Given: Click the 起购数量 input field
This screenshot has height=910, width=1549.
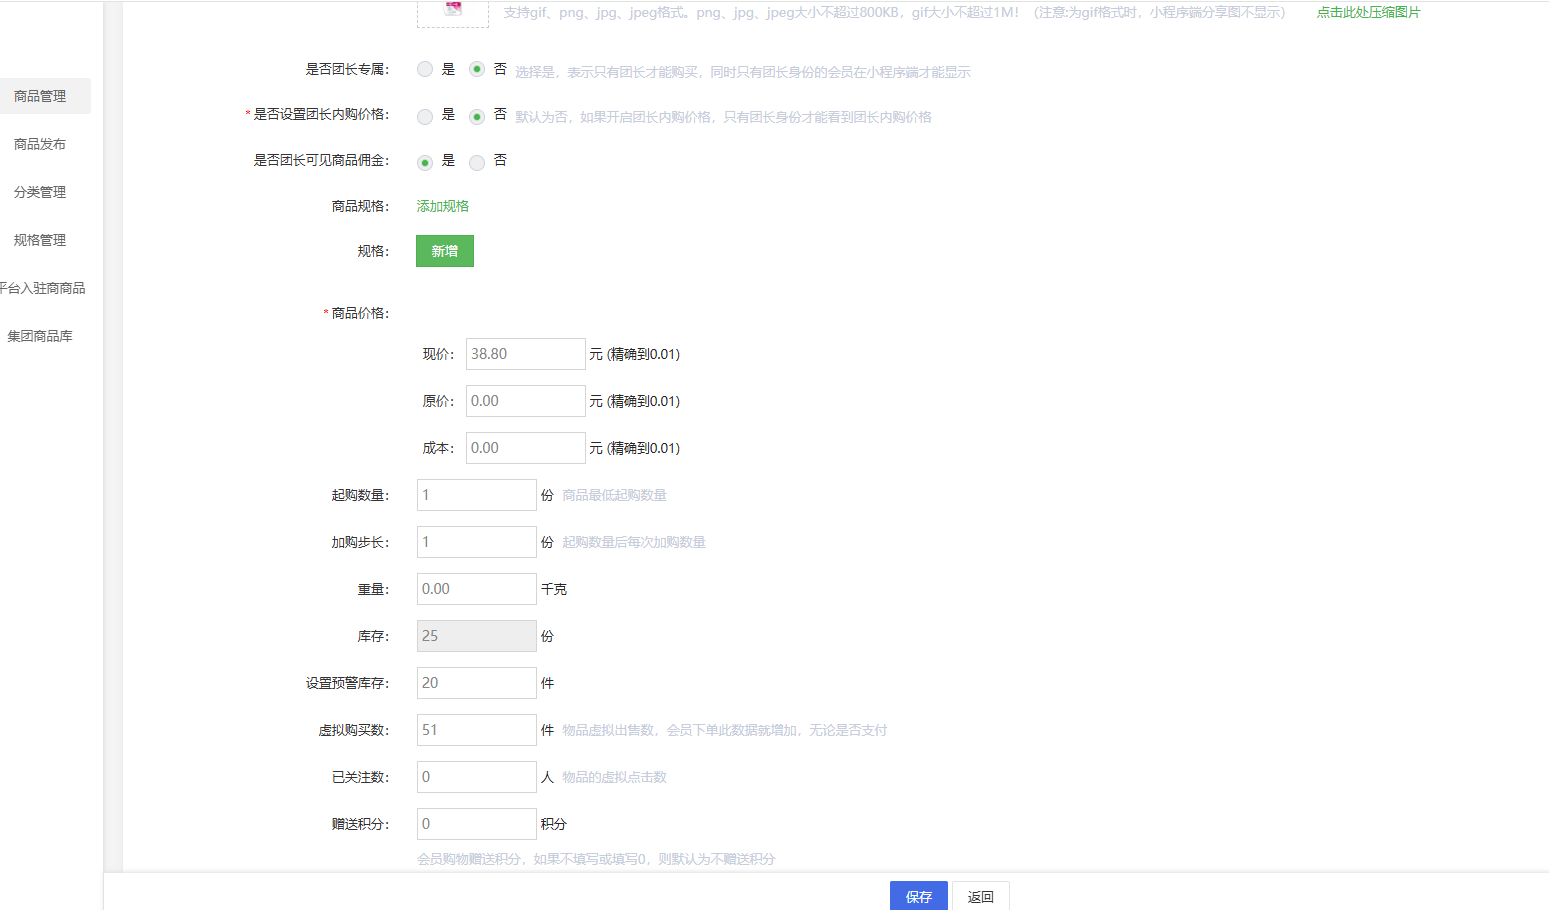Looking at the screenshot, I should 476,495.
